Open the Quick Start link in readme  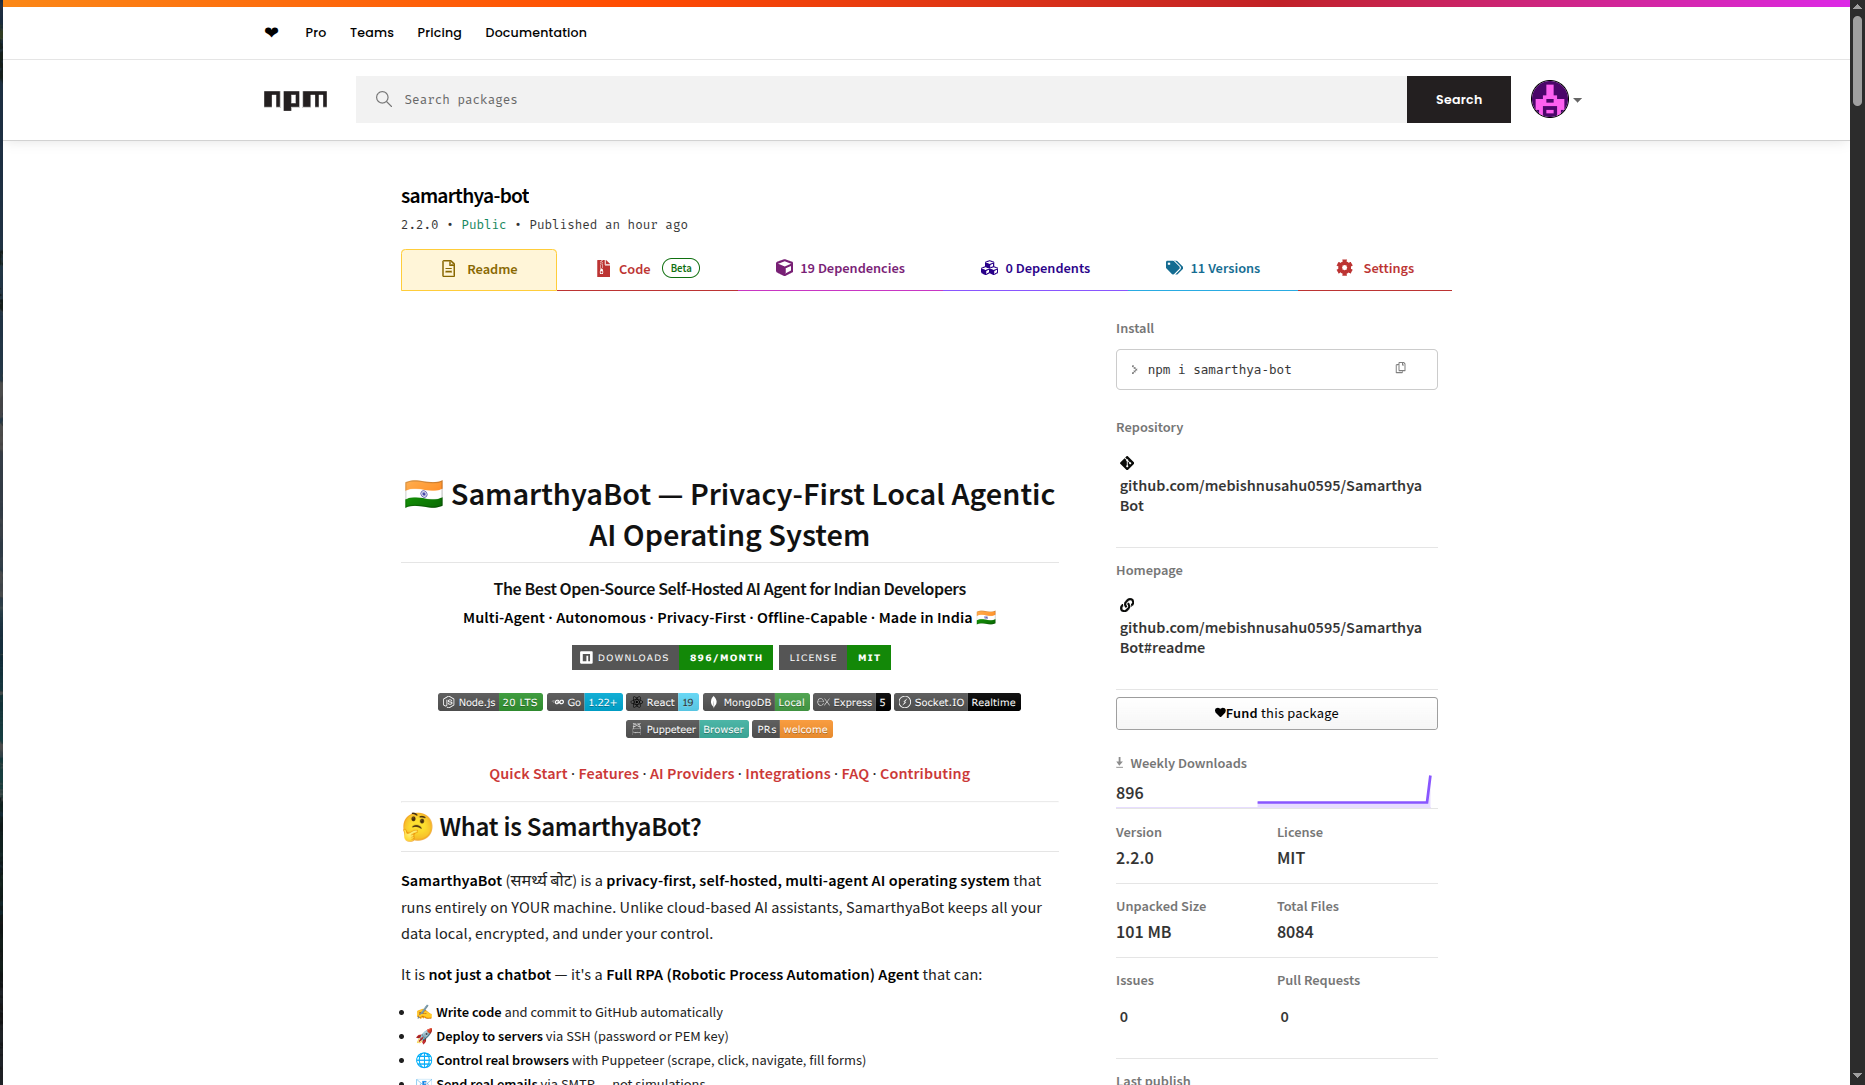(x=528, y=773)
